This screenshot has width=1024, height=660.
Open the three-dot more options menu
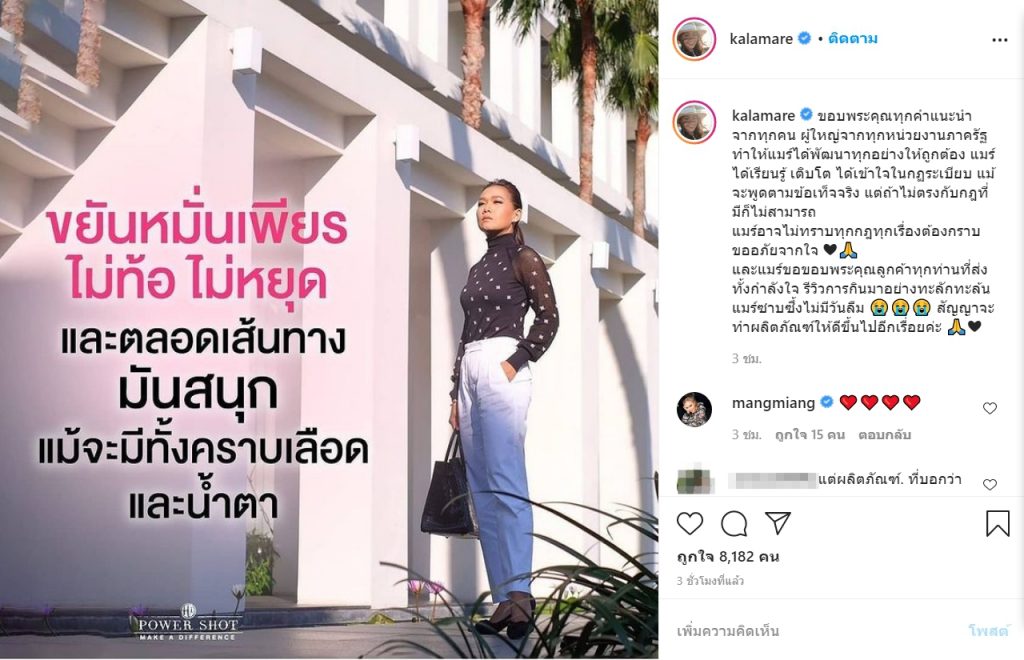pos(999,40)
